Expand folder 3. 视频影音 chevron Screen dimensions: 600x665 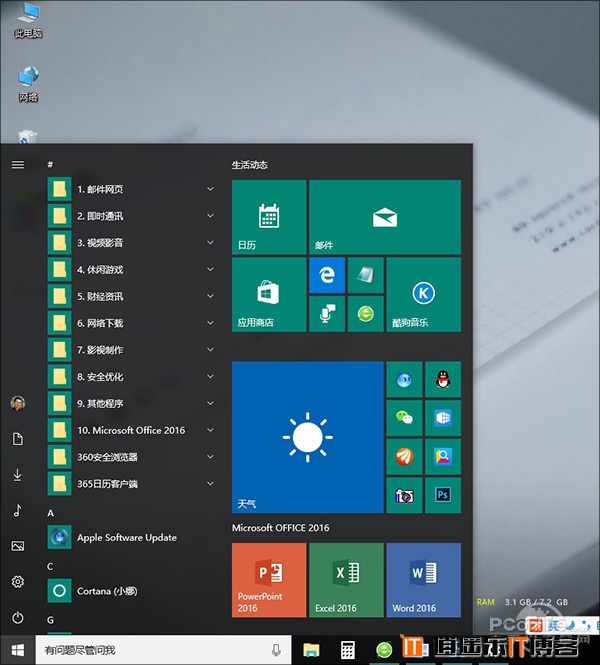click(210, 243)
